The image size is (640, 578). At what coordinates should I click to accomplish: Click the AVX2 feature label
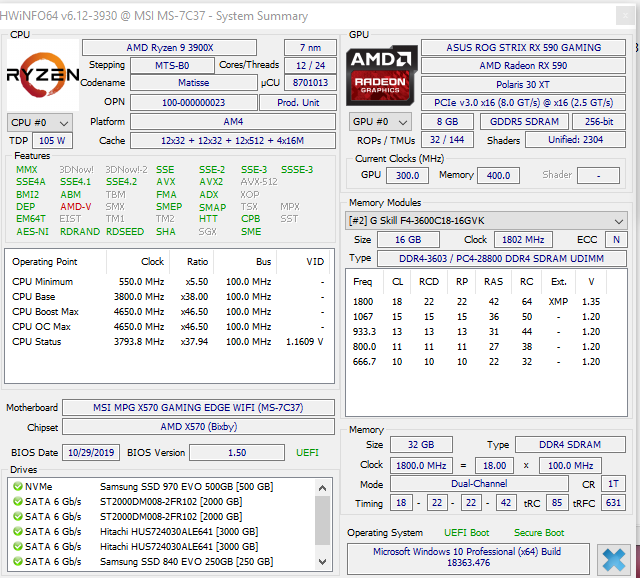(211, 182)
